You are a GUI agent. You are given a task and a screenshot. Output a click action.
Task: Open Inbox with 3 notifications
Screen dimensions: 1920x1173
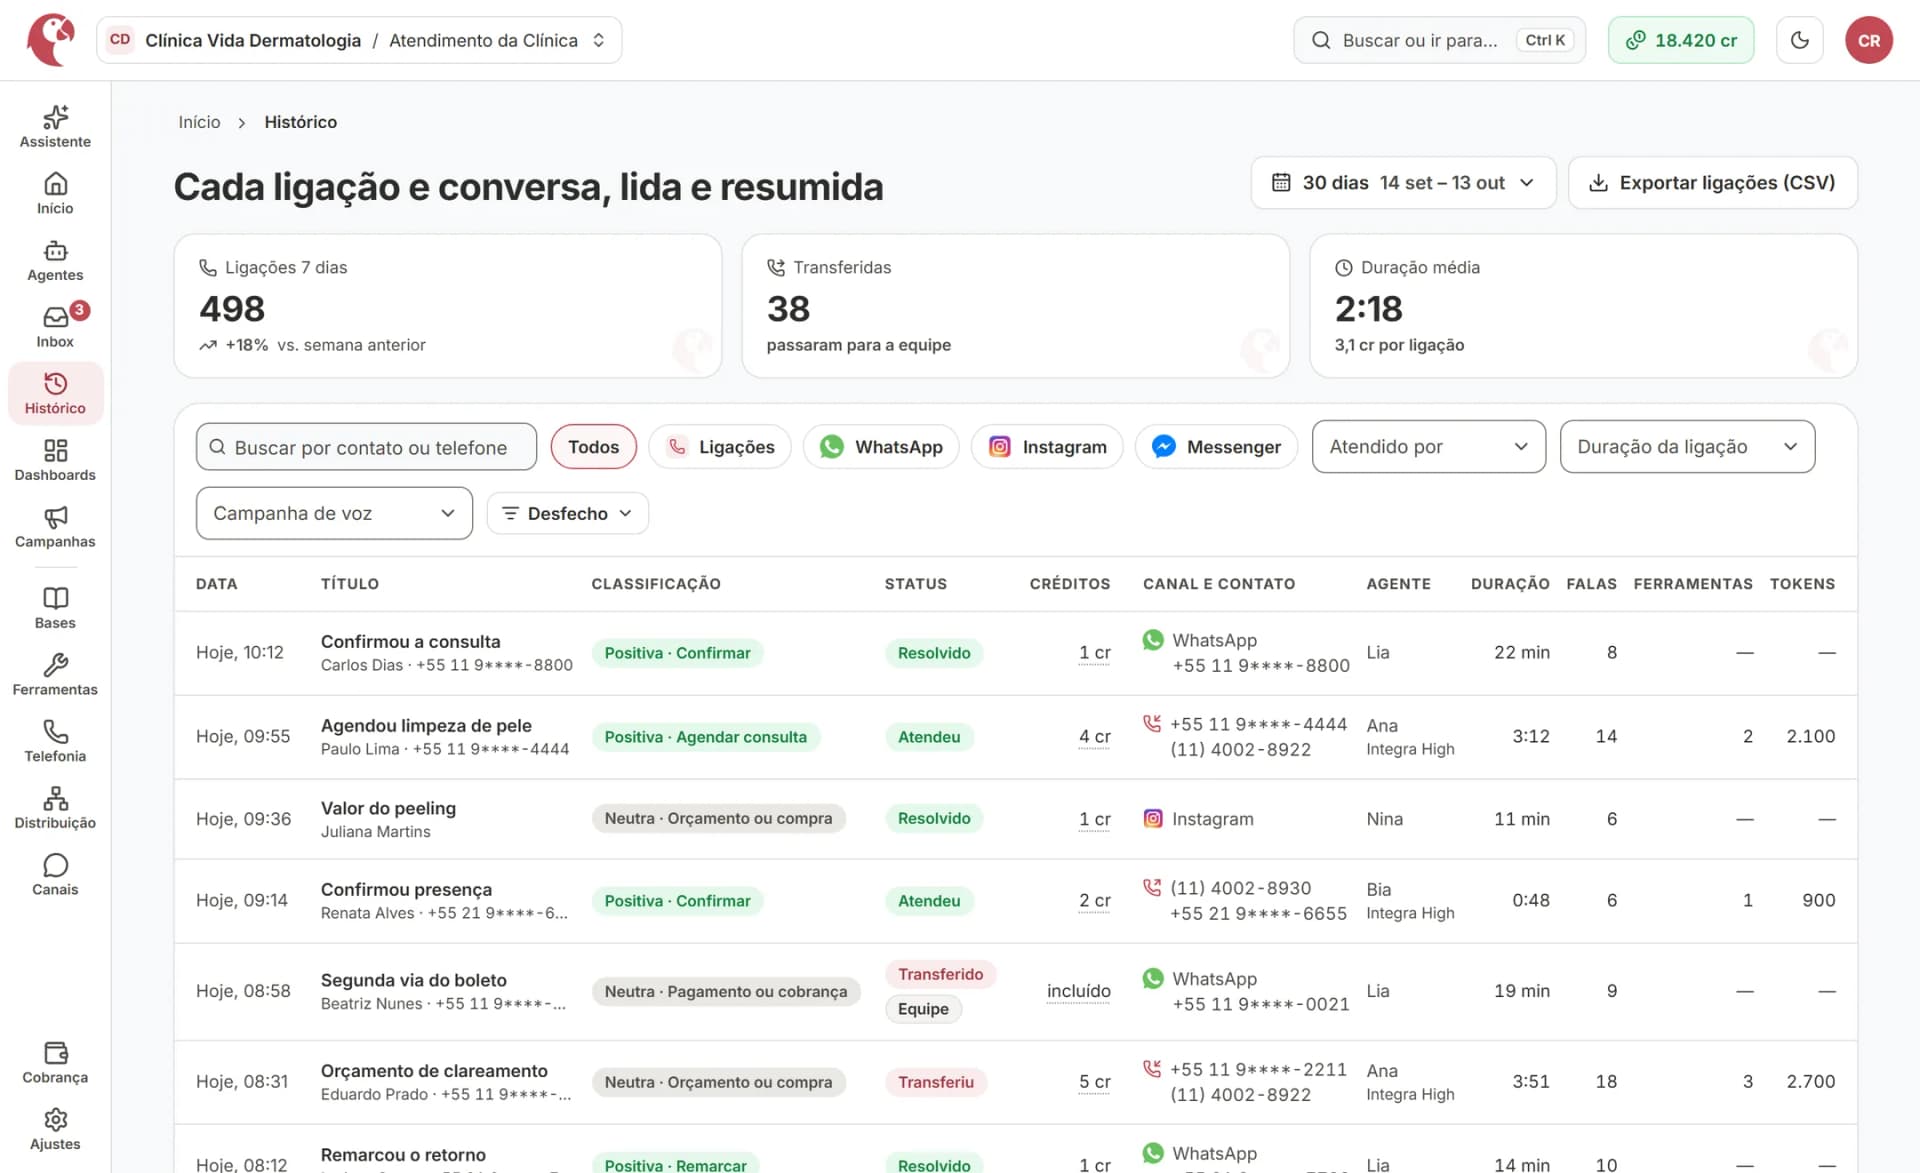tap(55, 327)
